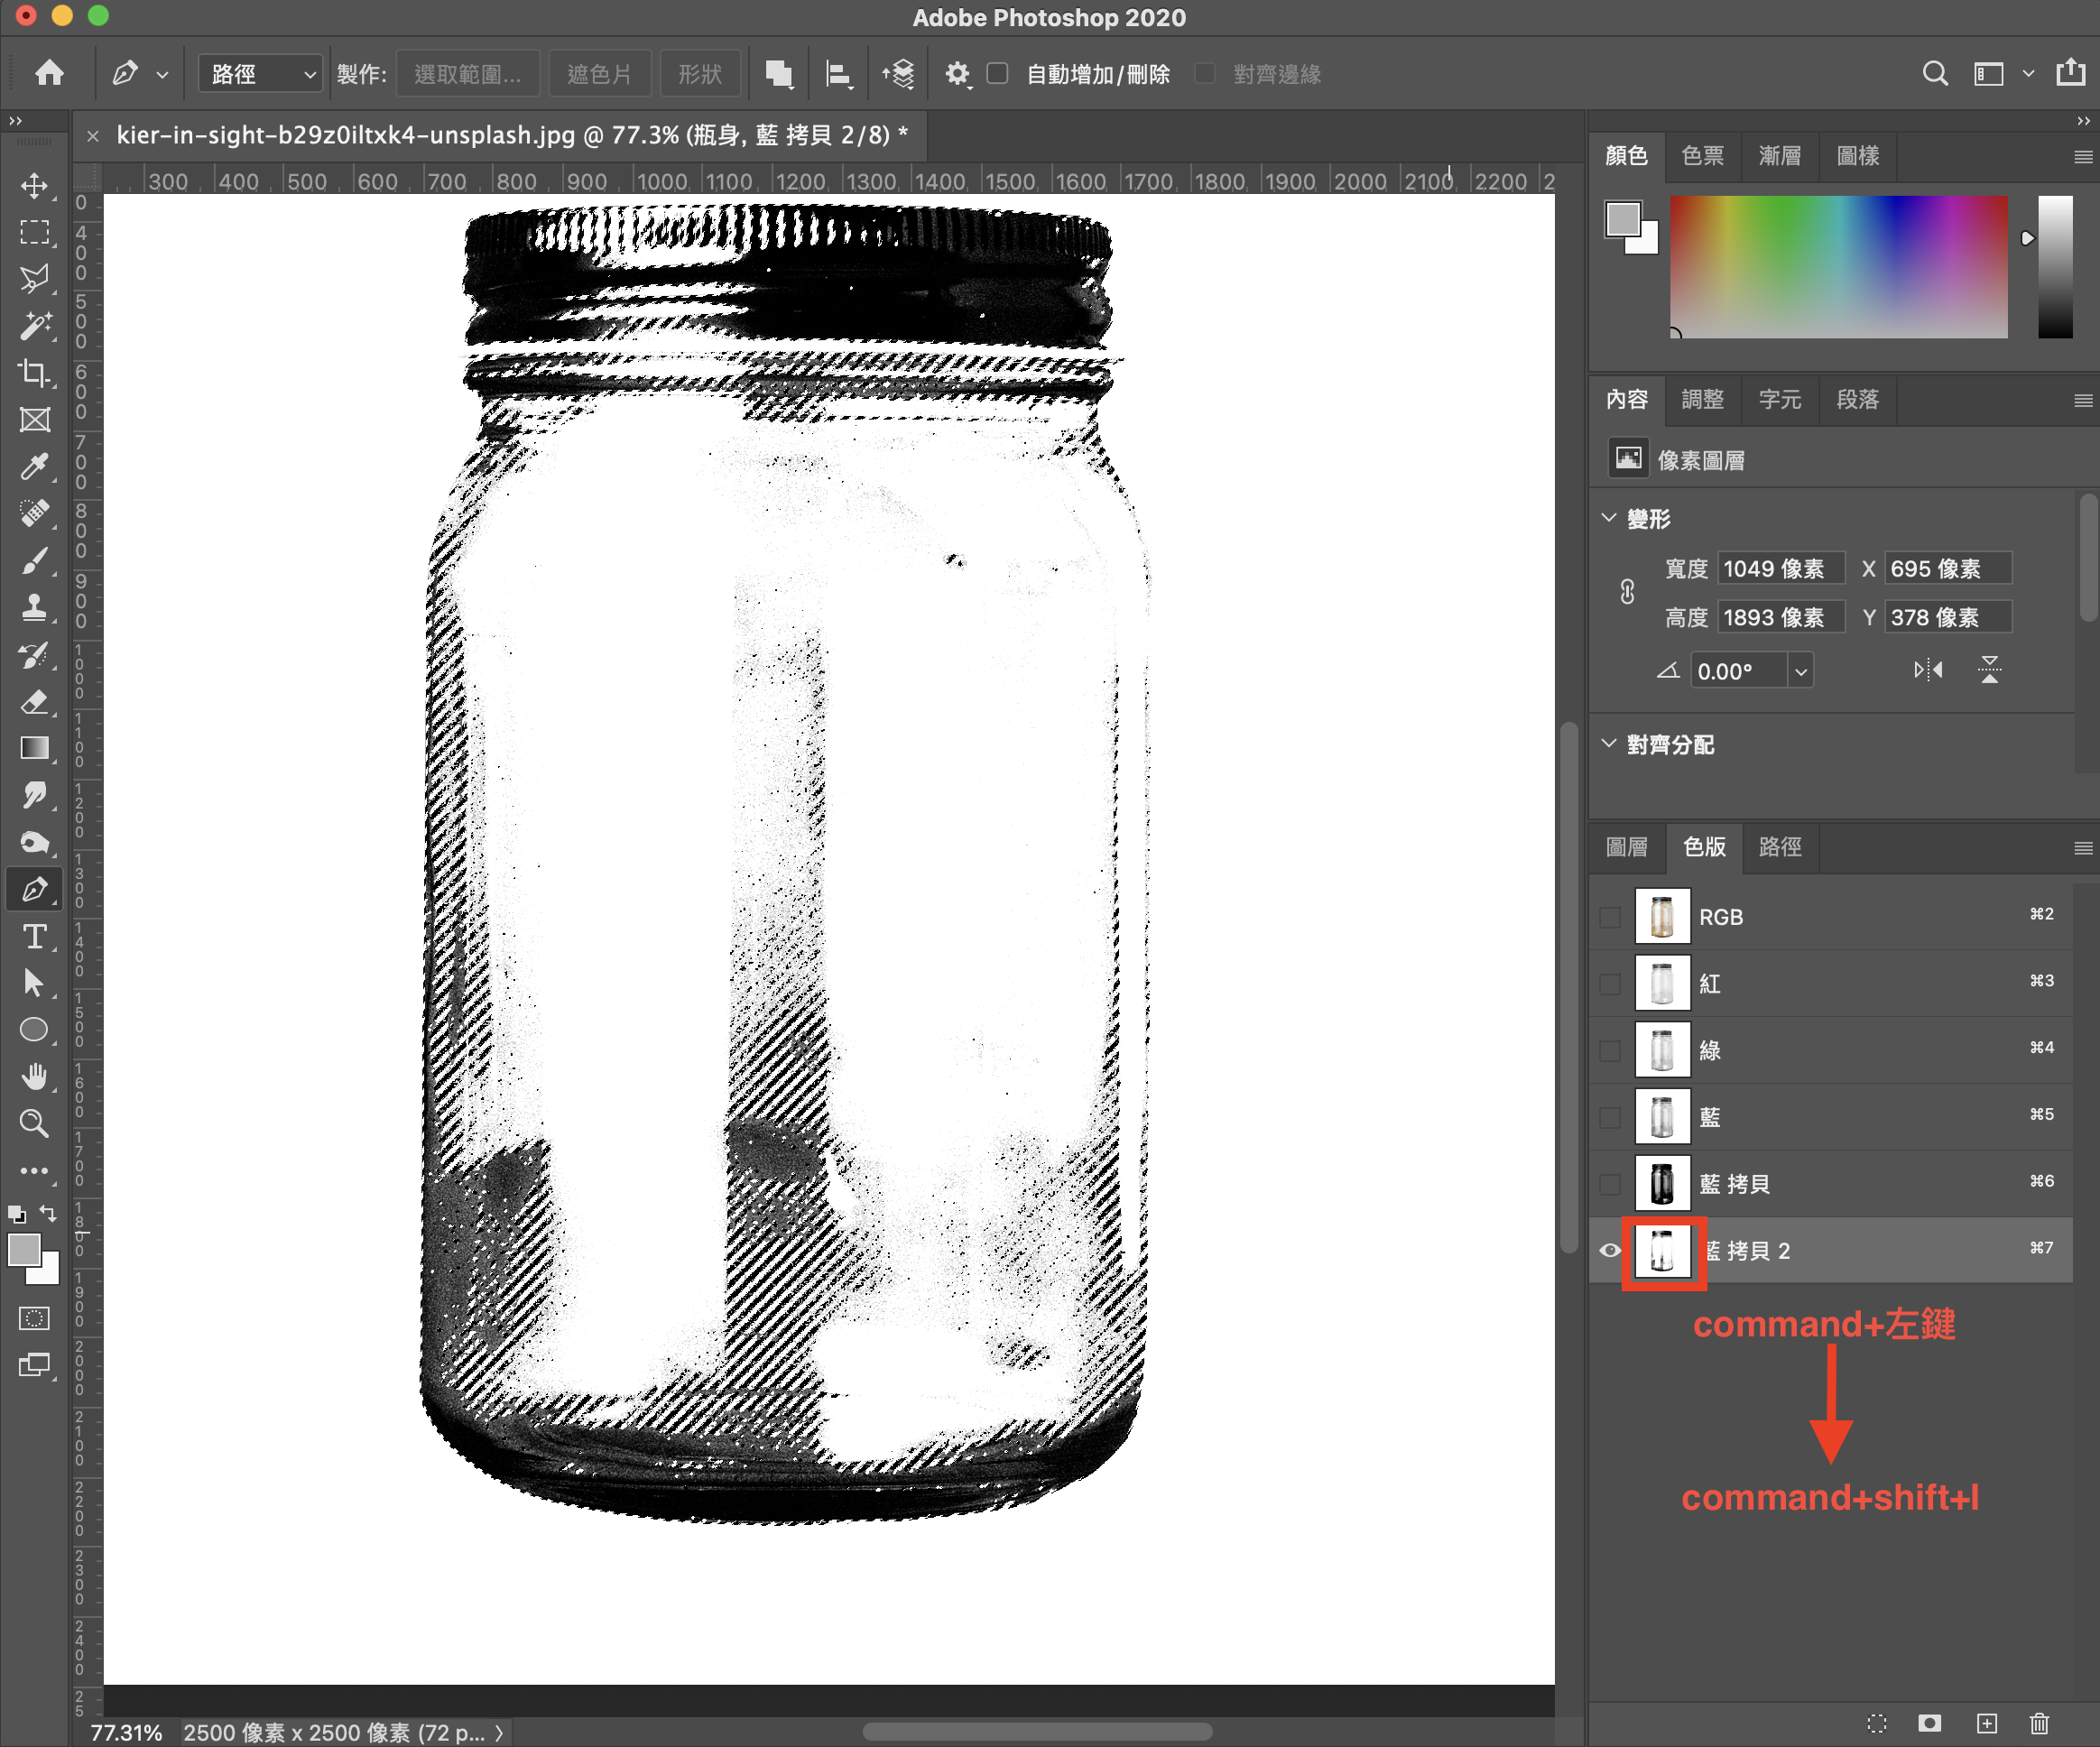2100x1747 pixels.
Task: Switch to the 色票 tab
Action: [1703, 156]
